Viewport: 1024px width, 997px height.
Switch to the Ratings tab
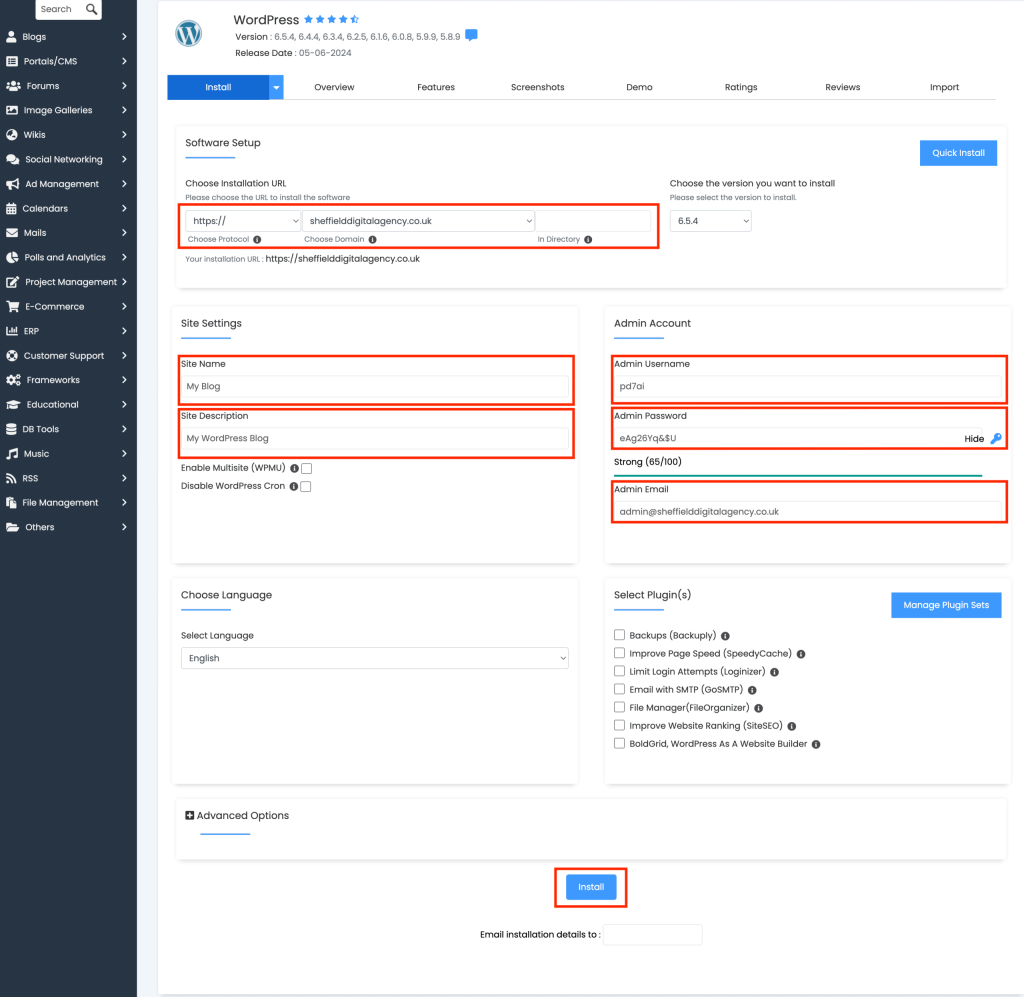[741, 87]
